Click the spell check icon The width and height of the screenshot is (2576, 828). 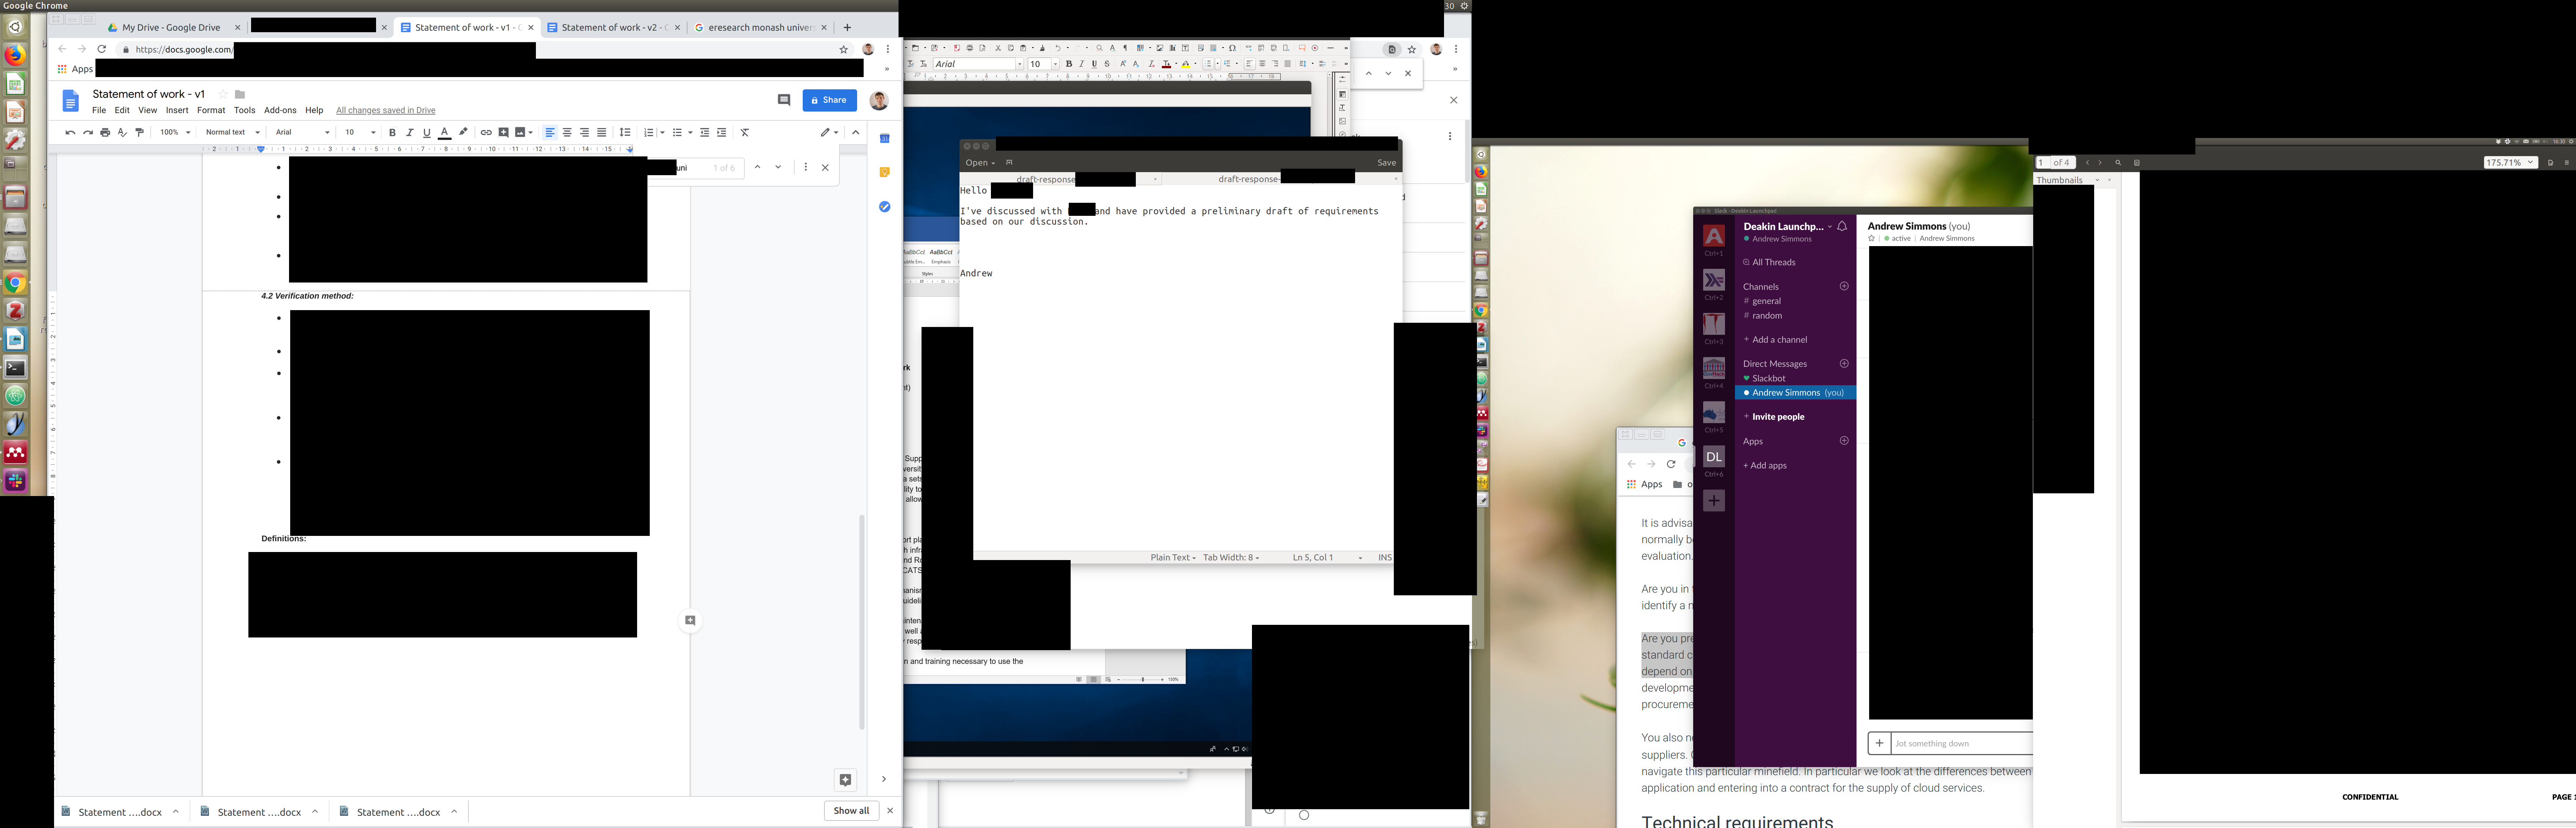tap(122, 132)
